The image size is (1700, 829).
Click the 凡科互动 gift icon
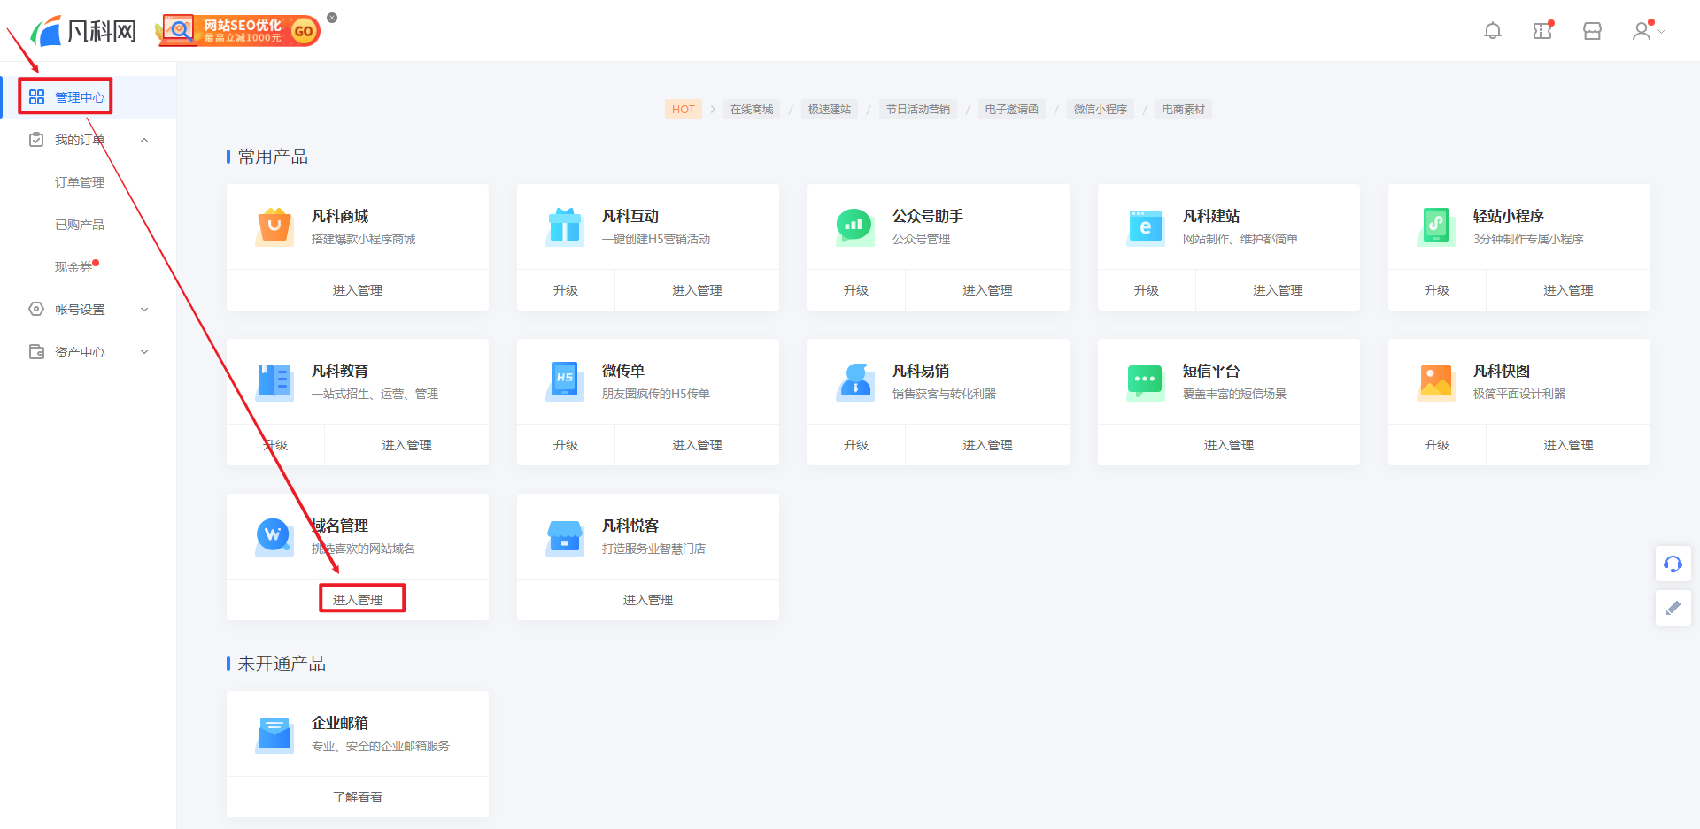[x=565, y=226]
